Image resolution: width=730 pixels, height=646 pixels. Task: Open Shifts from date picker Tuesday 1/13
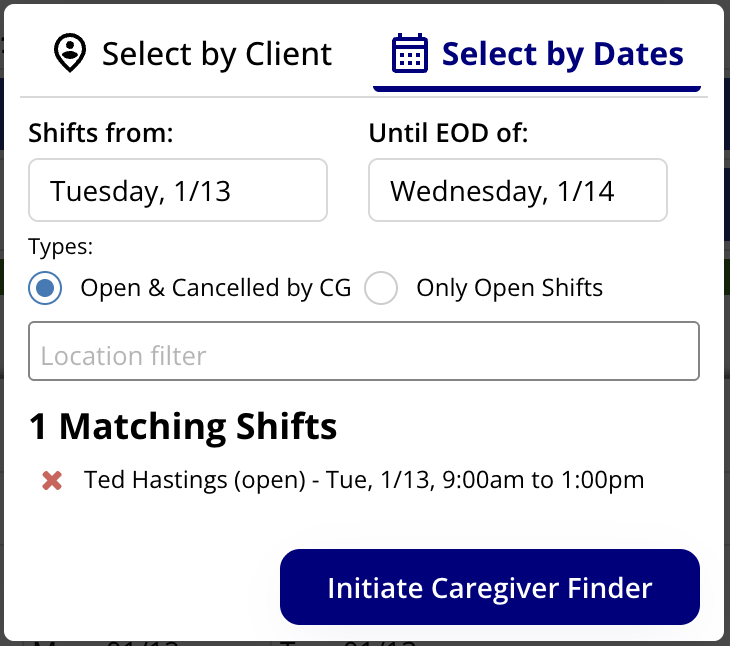[178, 190]
